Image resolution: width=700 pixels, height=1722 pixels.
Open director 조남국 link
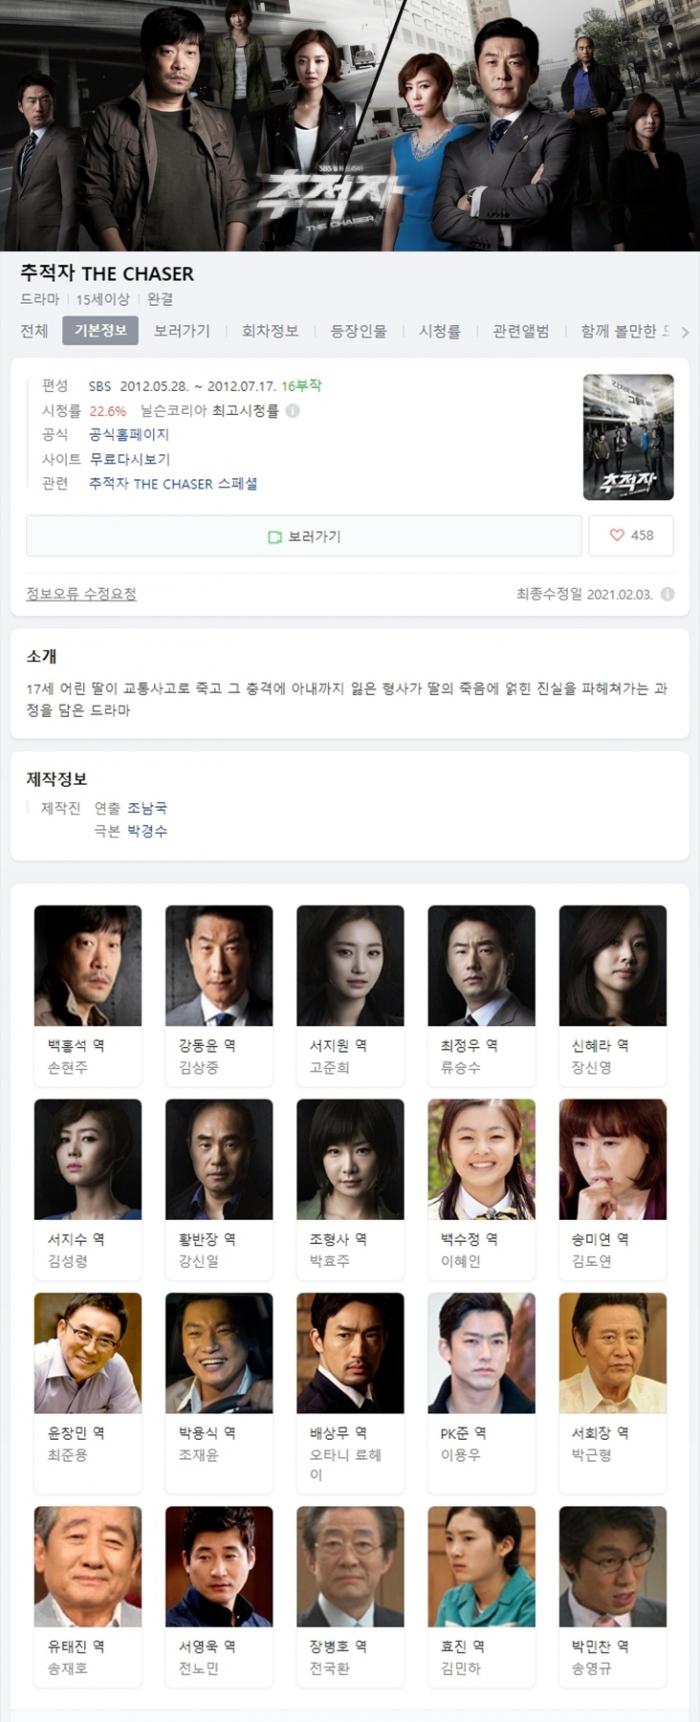tap(147, 808)
